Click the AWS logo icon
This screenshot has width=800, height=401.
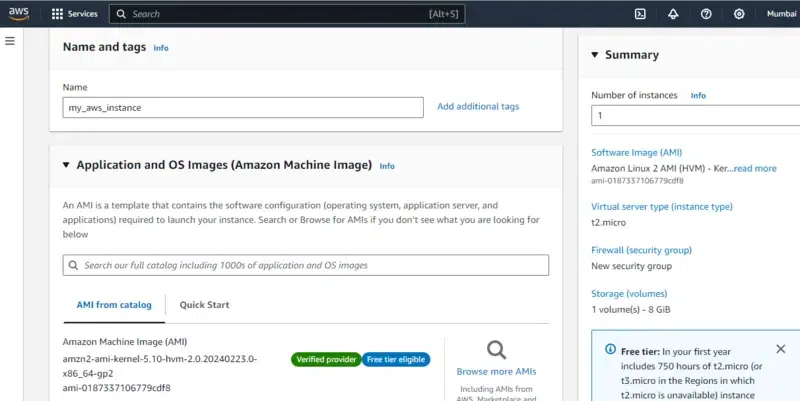click(x=19, y=14)
